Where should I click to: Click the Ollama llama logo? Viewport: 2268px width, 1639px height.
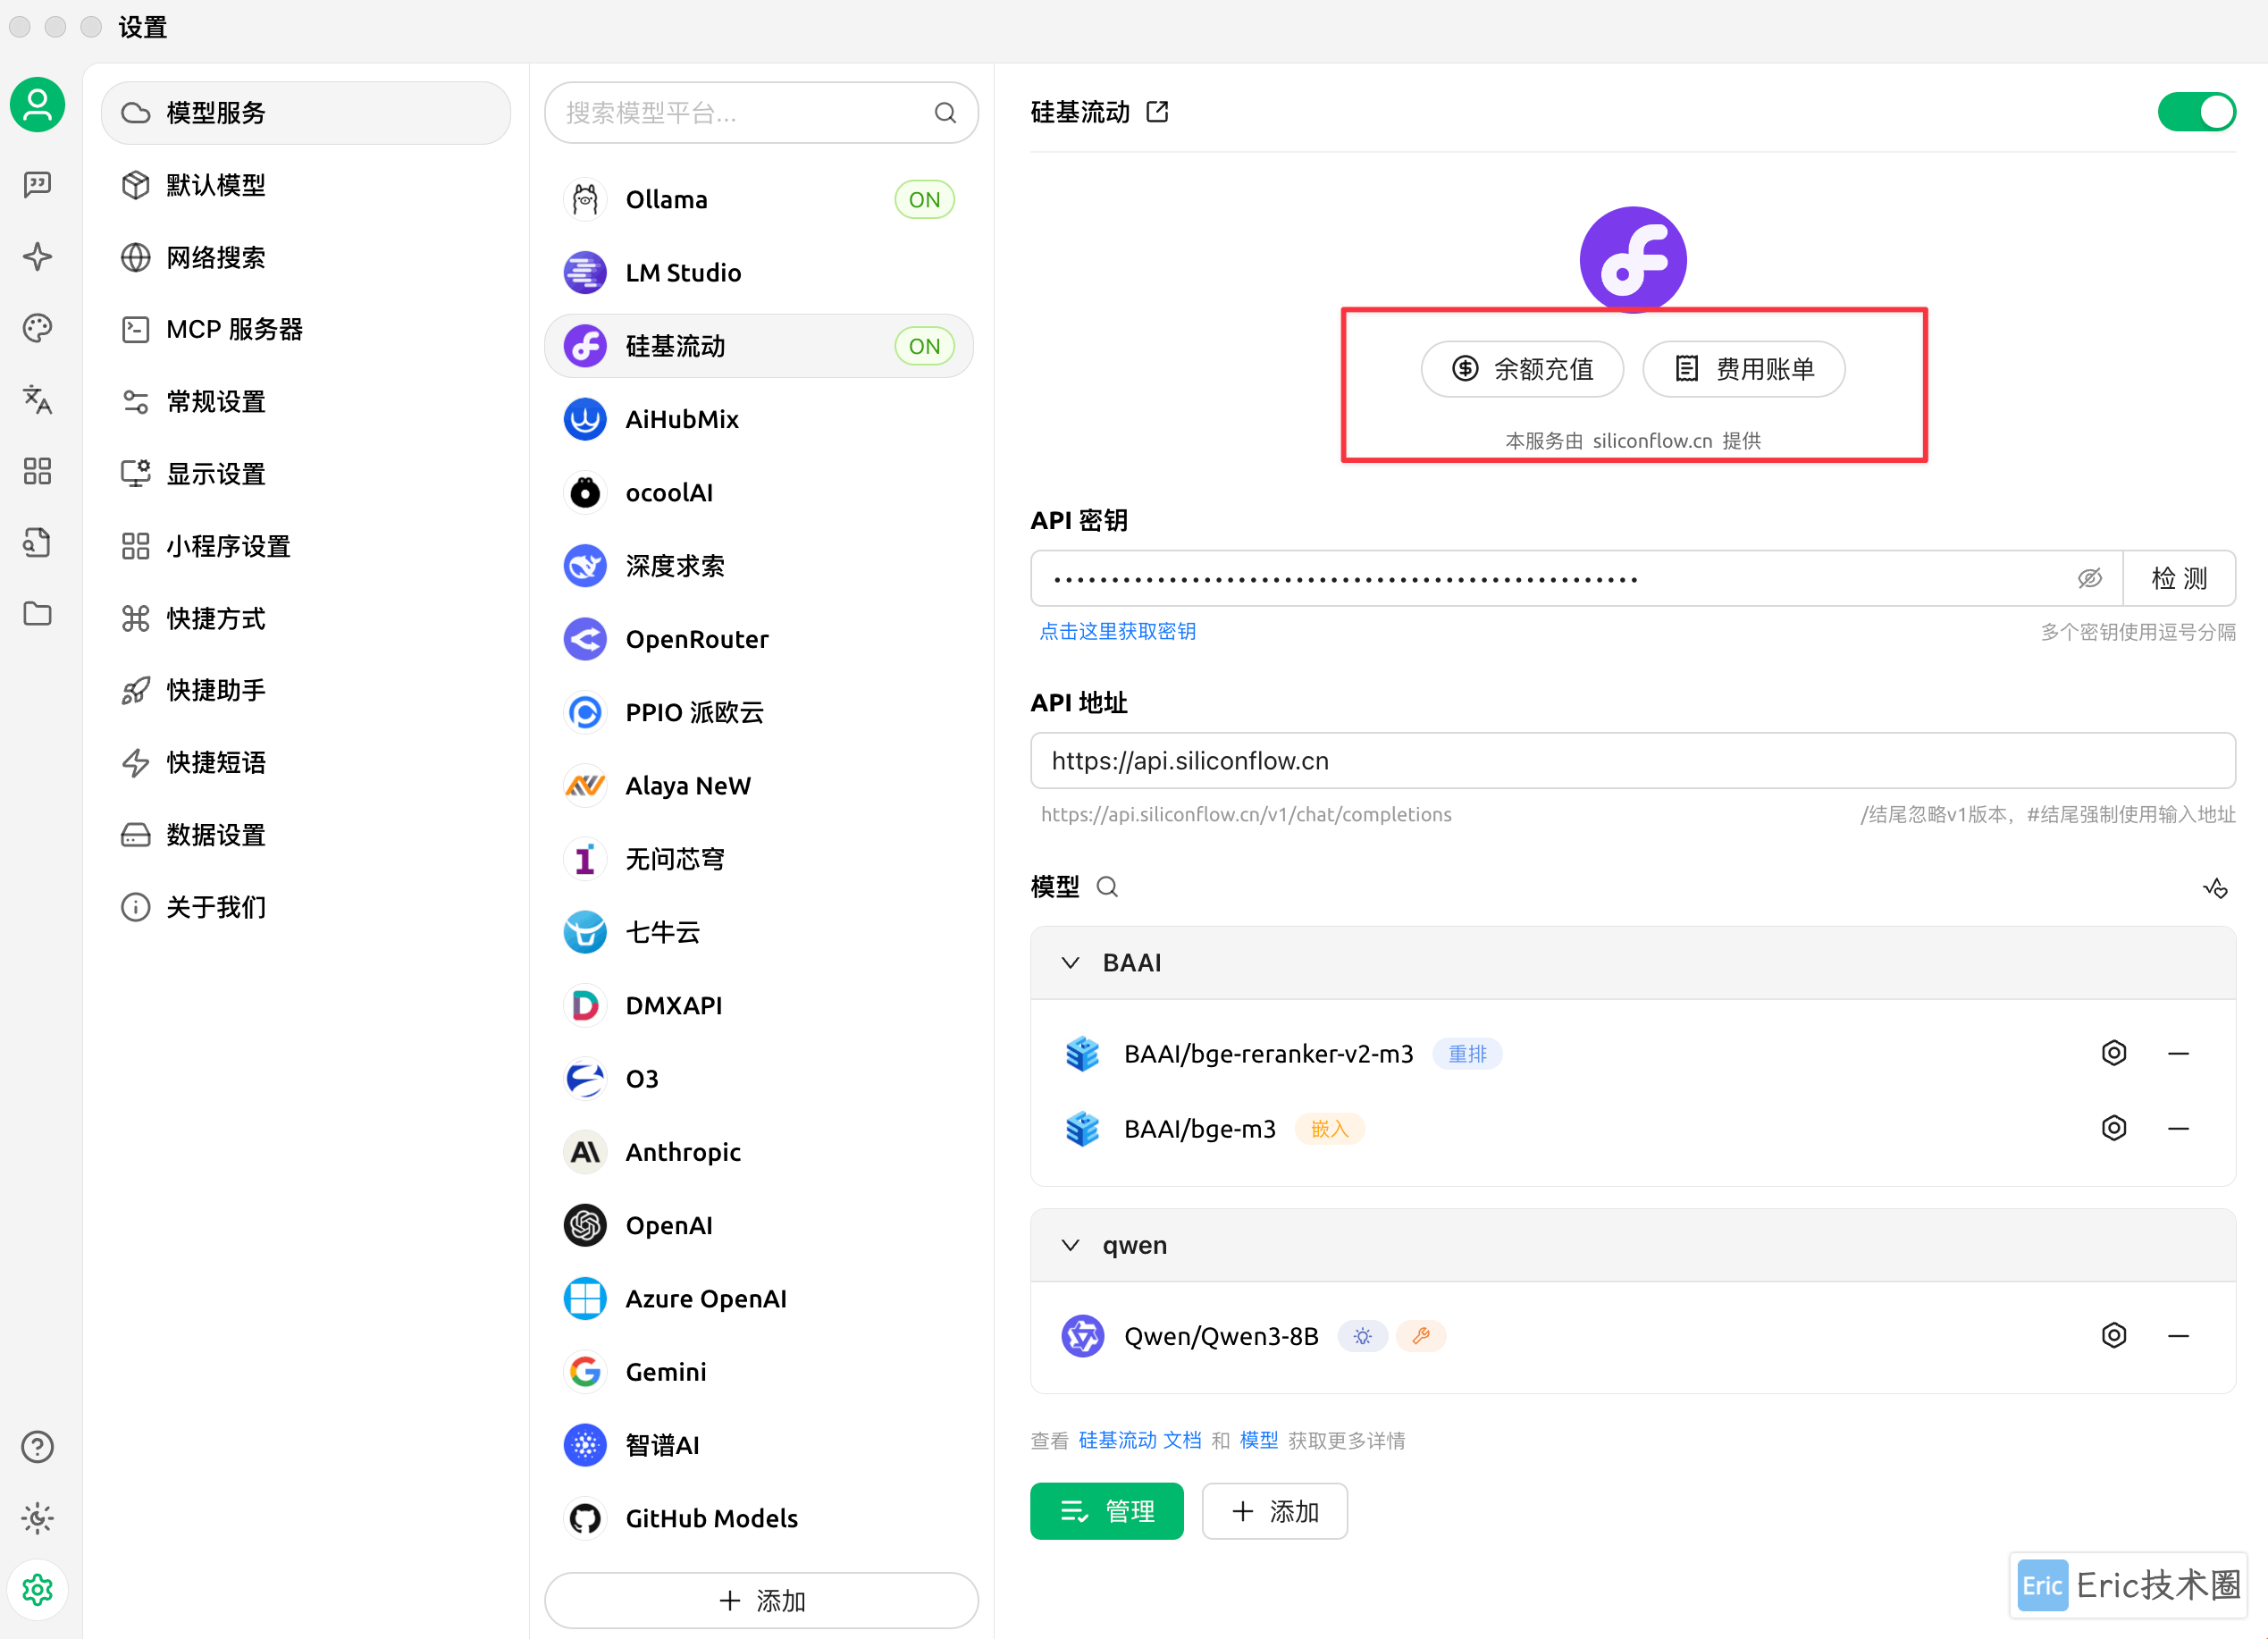[x=585, y=199]
